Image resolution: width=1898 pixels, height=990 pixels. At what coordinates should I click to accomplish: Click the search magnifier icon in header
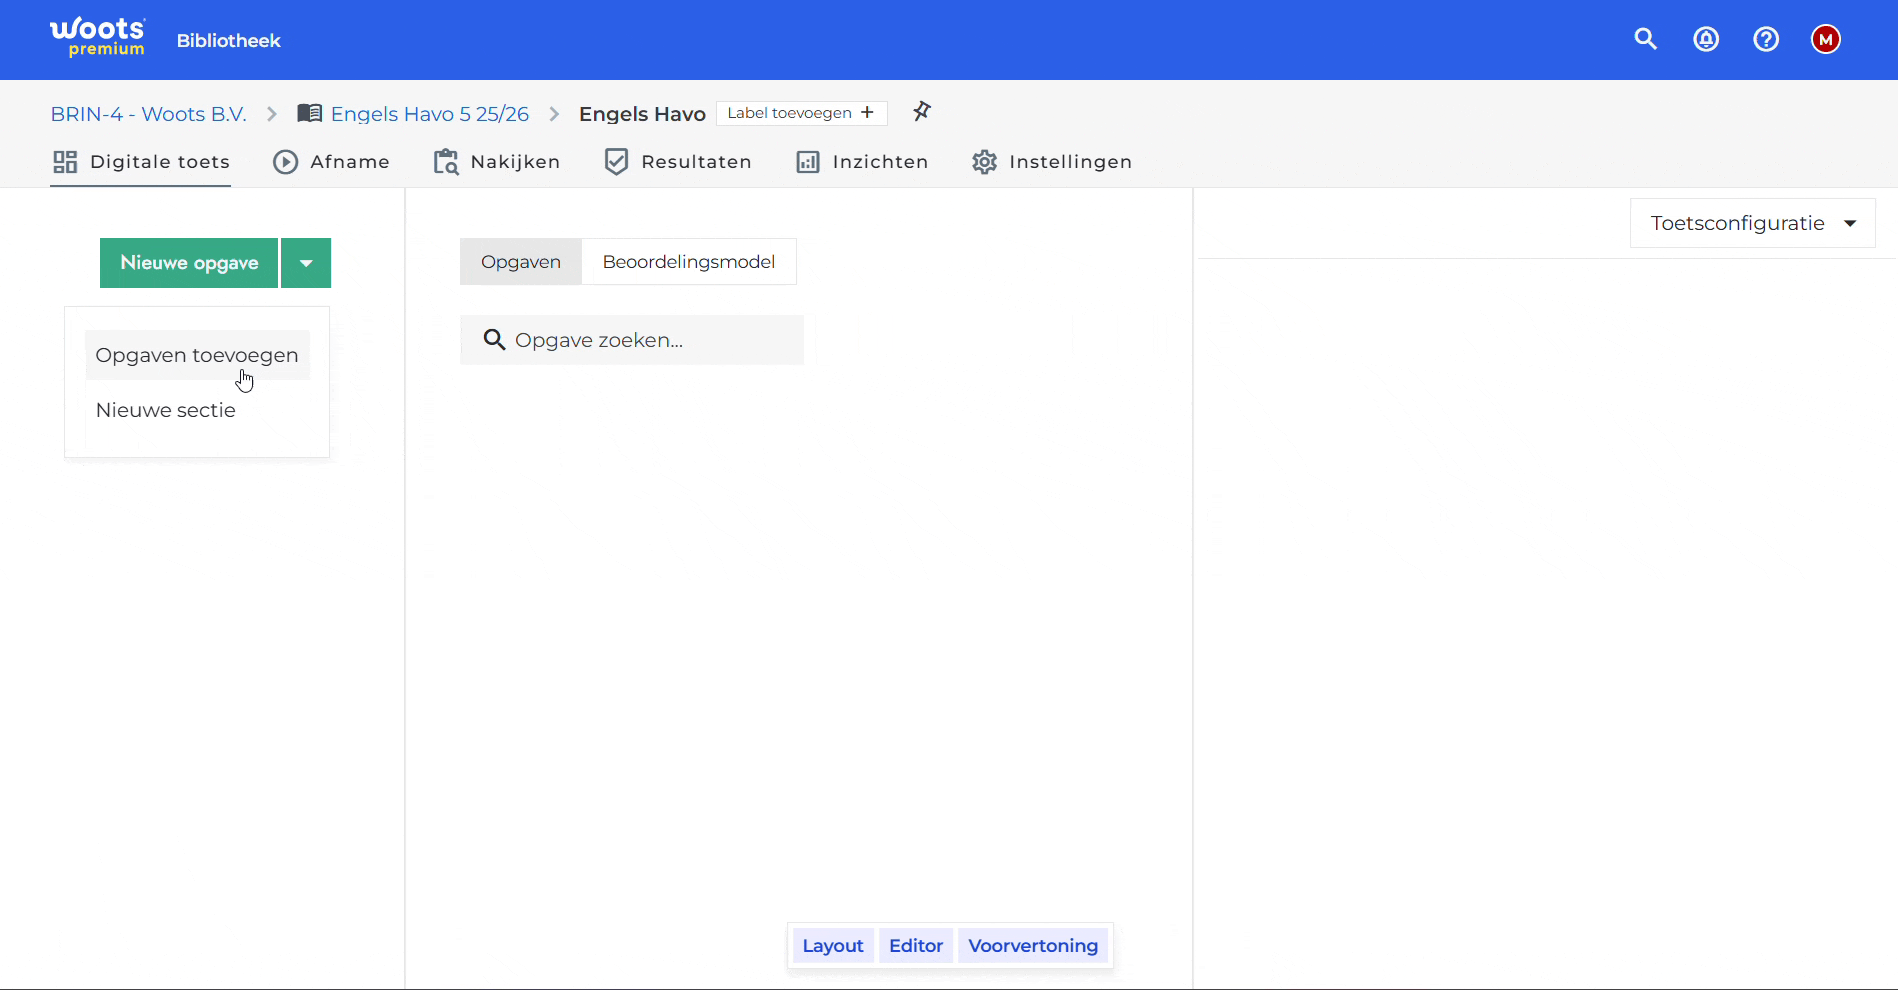(x=1645, y=39)
